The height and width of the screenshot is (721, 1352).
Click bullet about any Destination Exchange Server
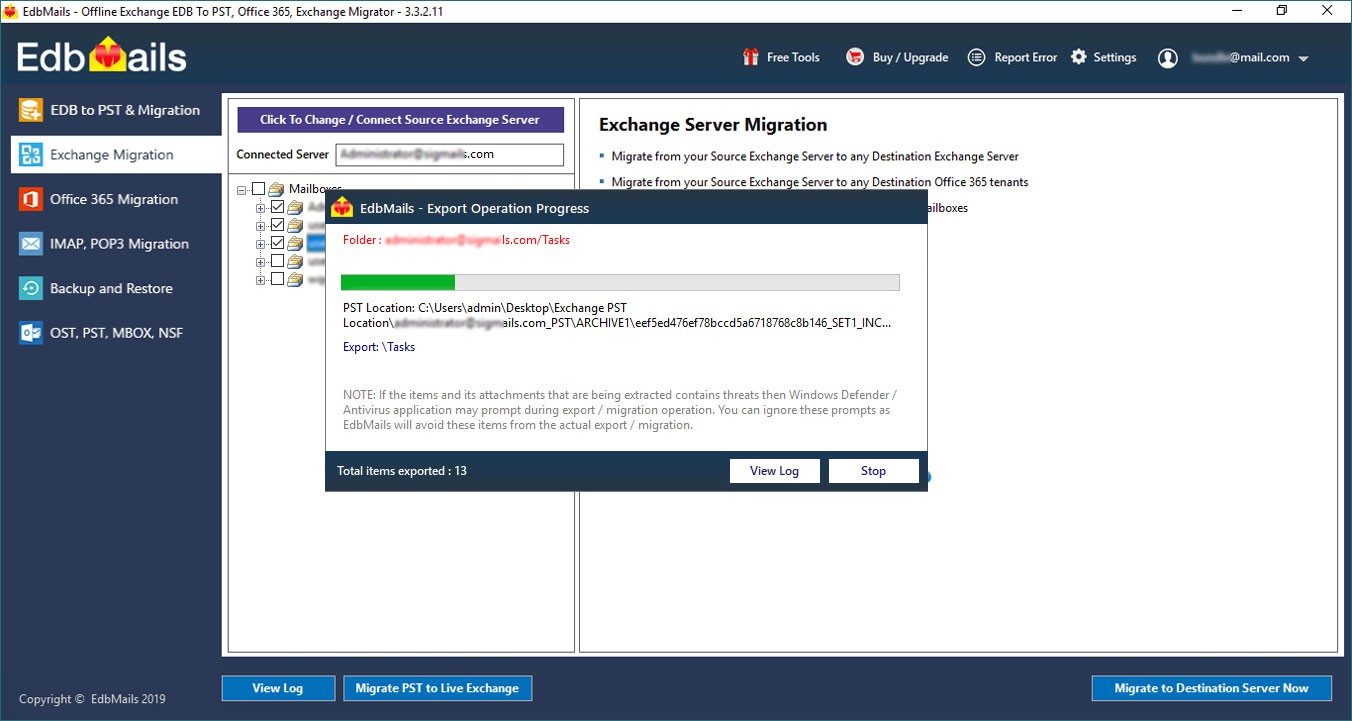tap(815, 156)
